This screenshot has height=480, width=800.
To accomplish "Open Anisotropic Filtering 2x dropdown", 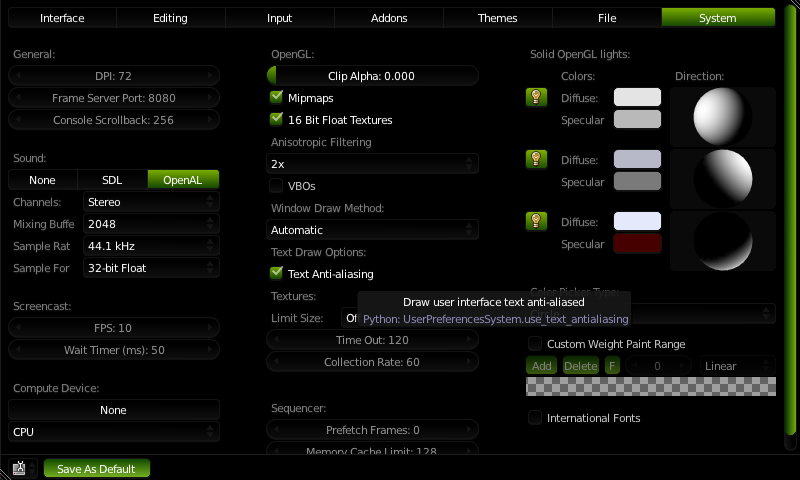I will (372, 164).
